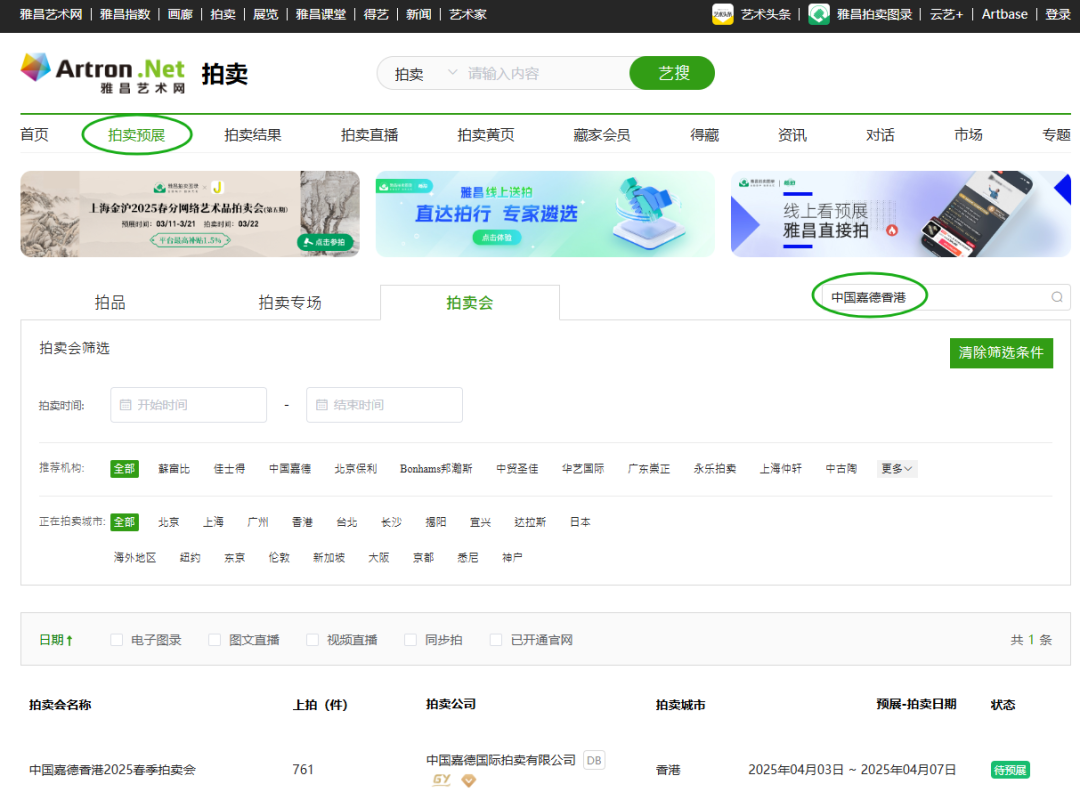Click the 开始时间 date input
Viewport: 1080px width, 808px height.
(188, 405)
